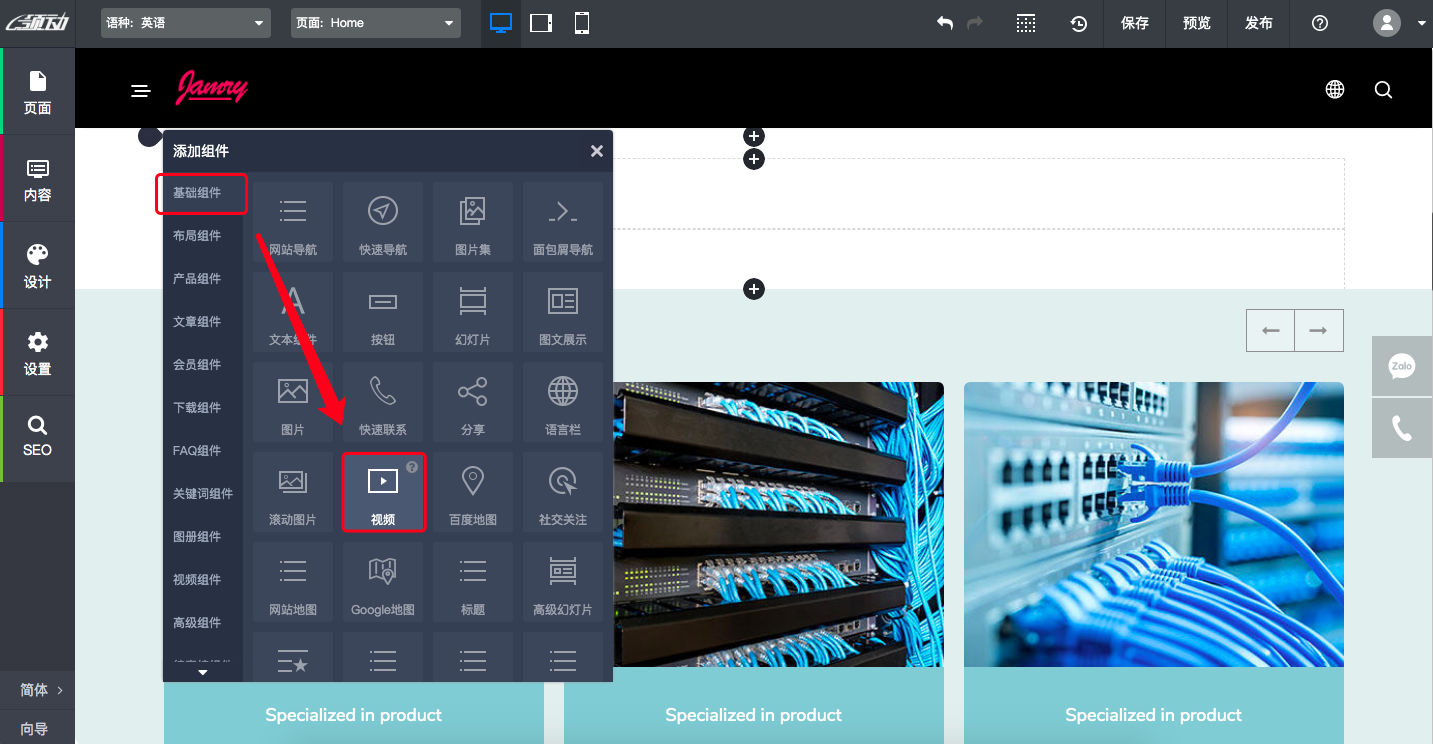Switch to mobile phone preview mode
The height and width of the screenshot is (744, 1433).
[581, 23]
